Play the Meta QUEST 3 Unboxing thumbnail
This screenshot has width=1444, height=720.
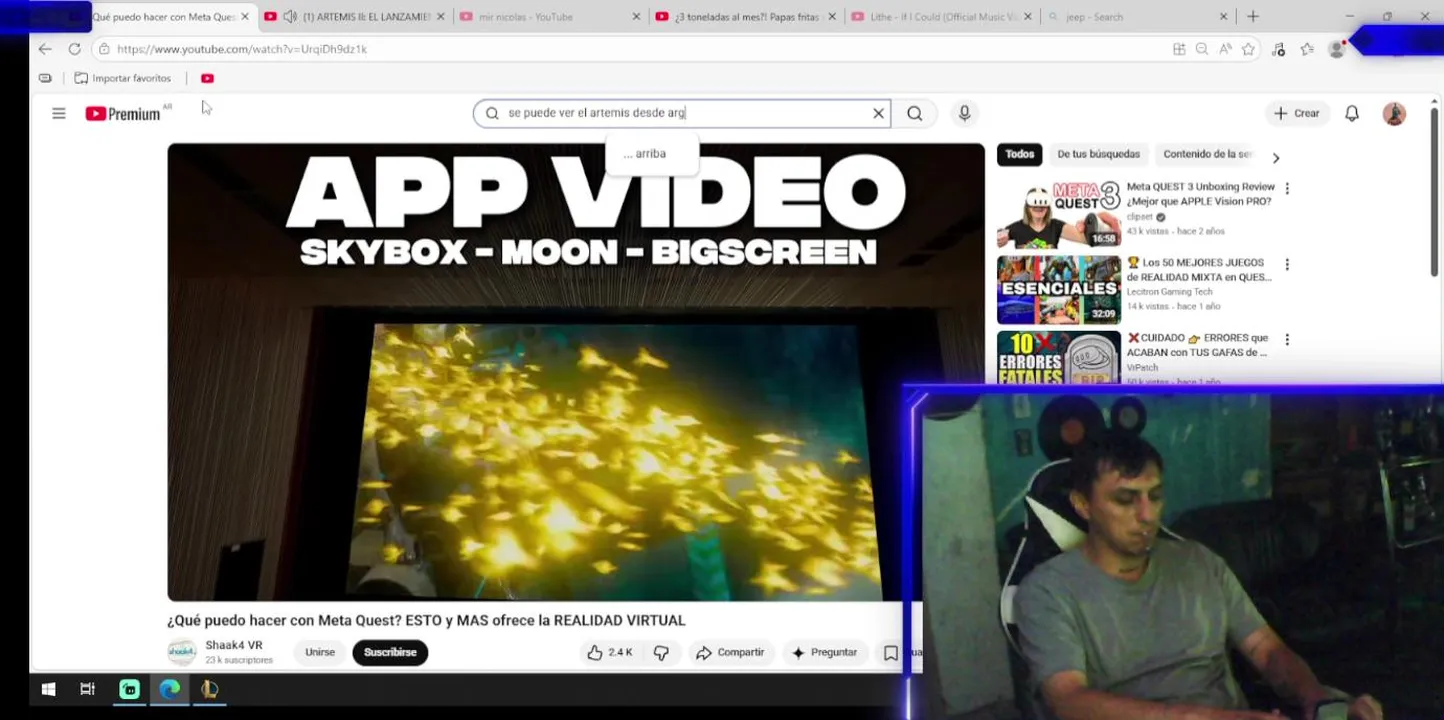coord(1059,214)
